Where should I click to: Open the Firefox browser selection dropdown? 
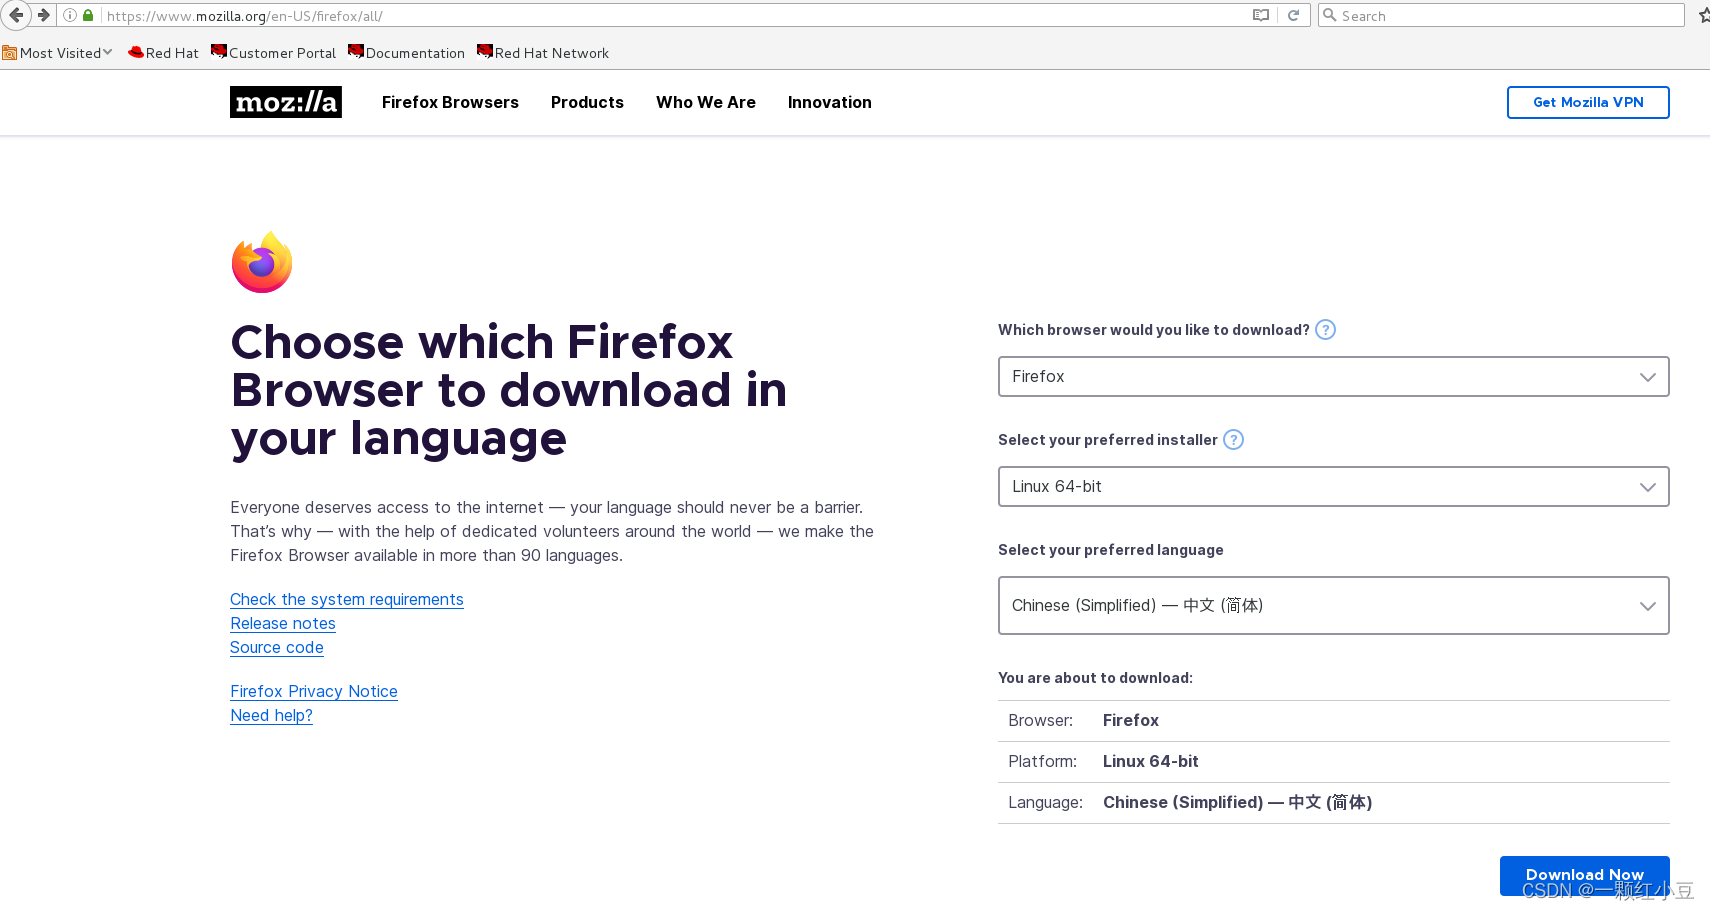tap(1334, 377)
